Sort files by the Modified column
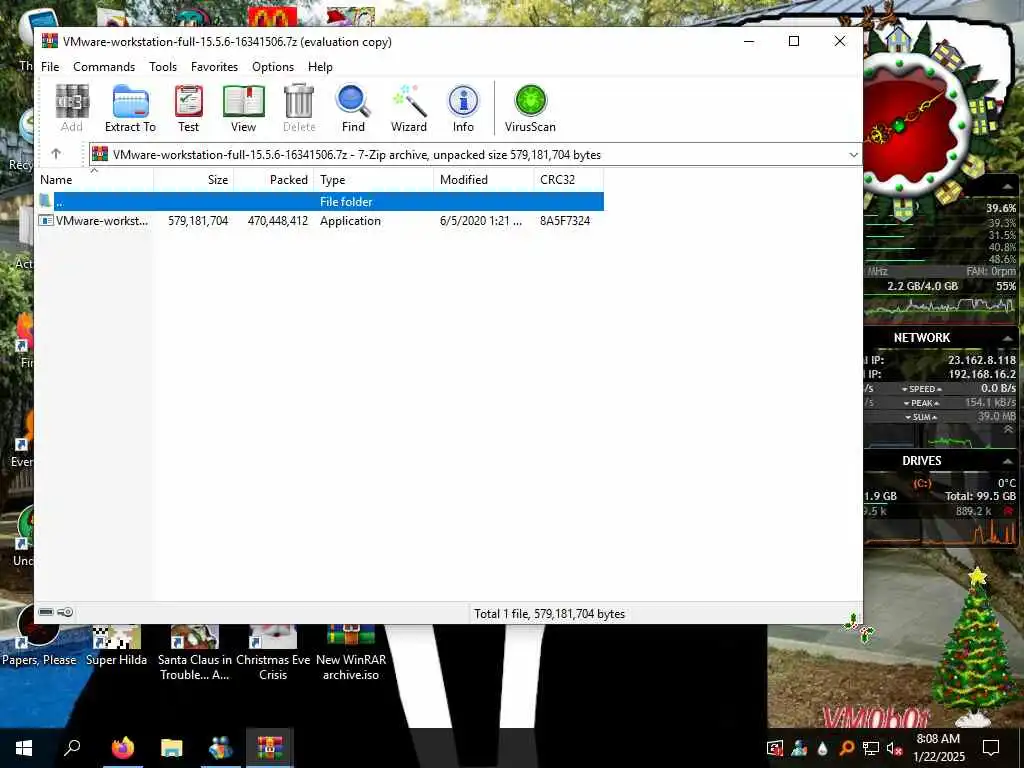This screenshot has width=1024, height=768. point(483,180)
